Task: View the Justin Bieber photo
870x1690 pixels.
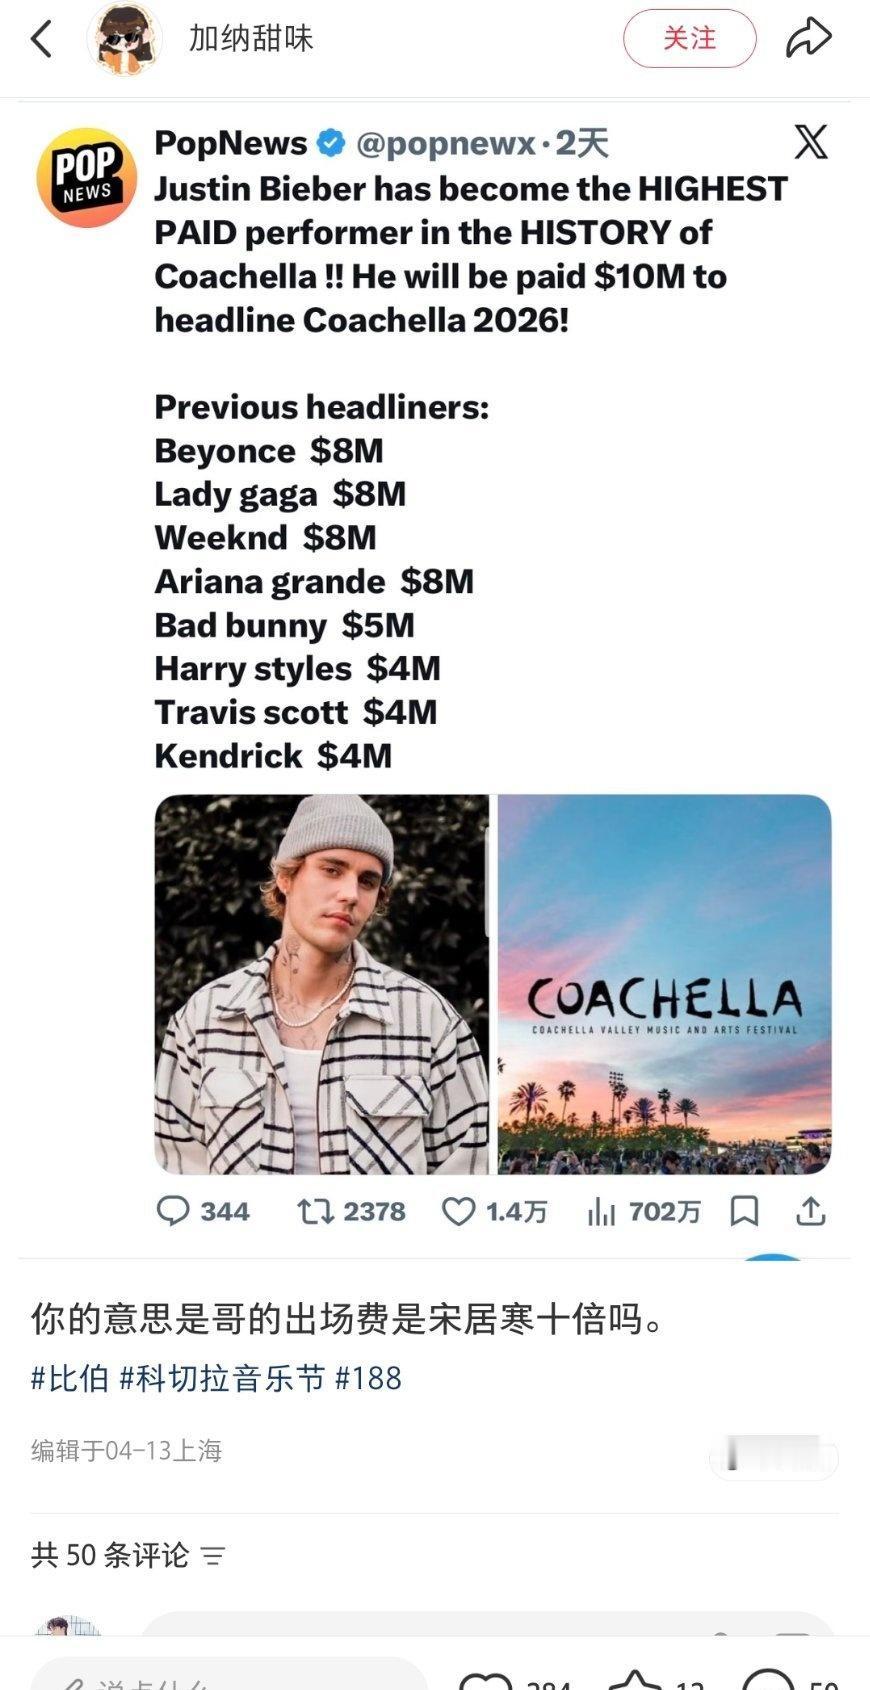Action: click(x=322, y=984)
